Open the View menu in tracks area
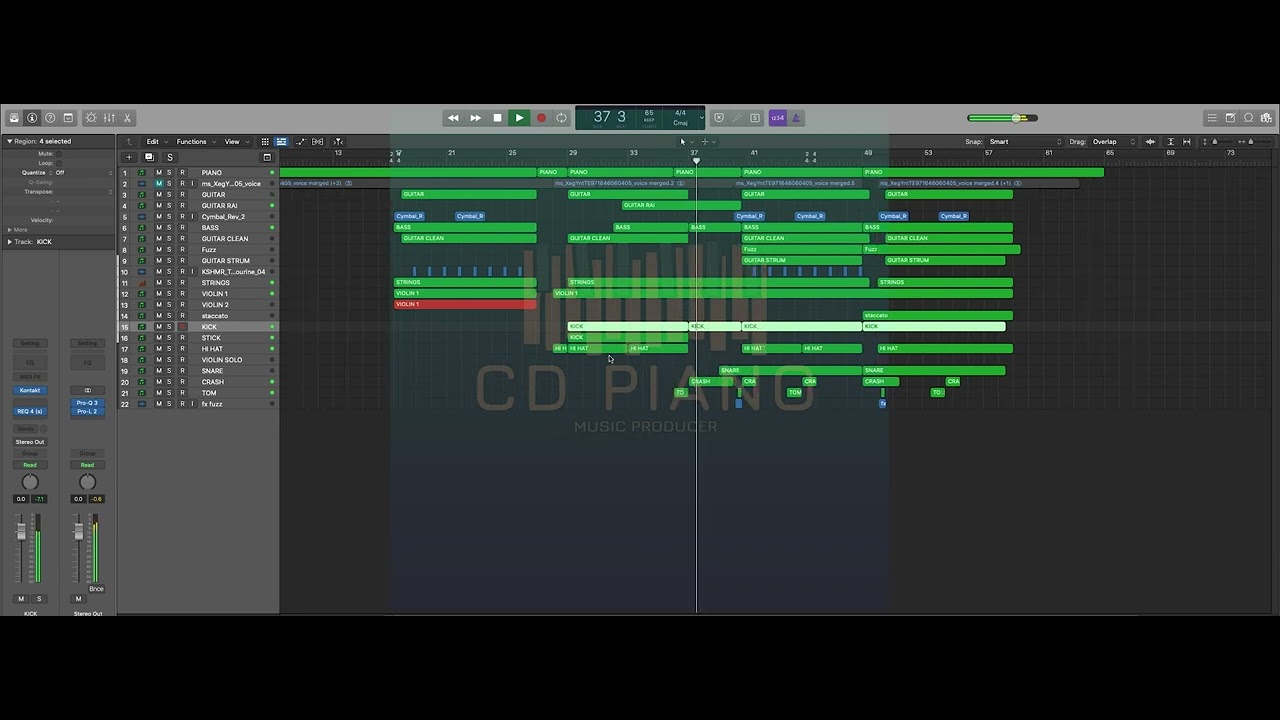1280x720 pixels. point(234,142)
